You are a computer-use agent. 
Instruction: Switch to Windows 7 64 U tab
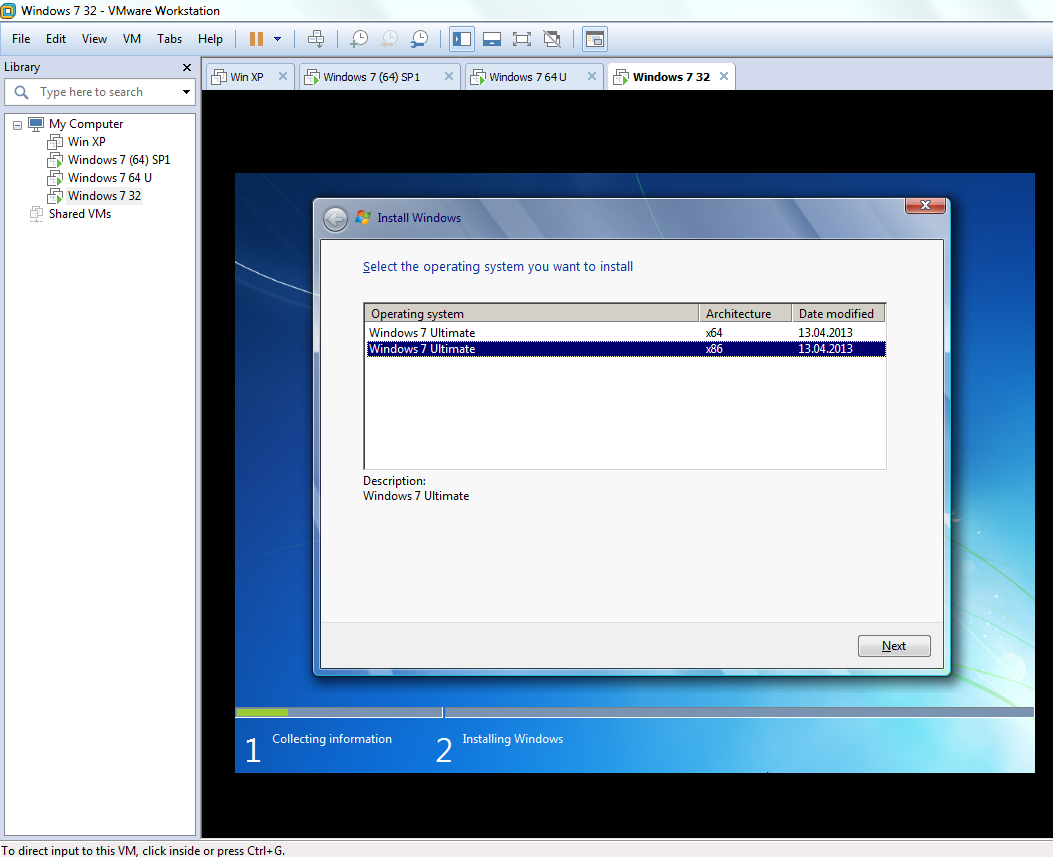pyautogui.click(x=528, y=77)
